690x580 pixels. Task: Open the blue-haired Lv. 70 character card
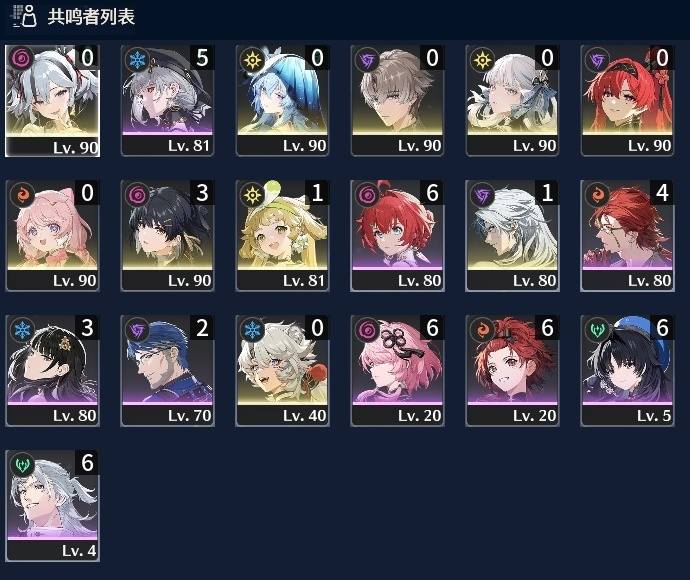click(167, 371)
